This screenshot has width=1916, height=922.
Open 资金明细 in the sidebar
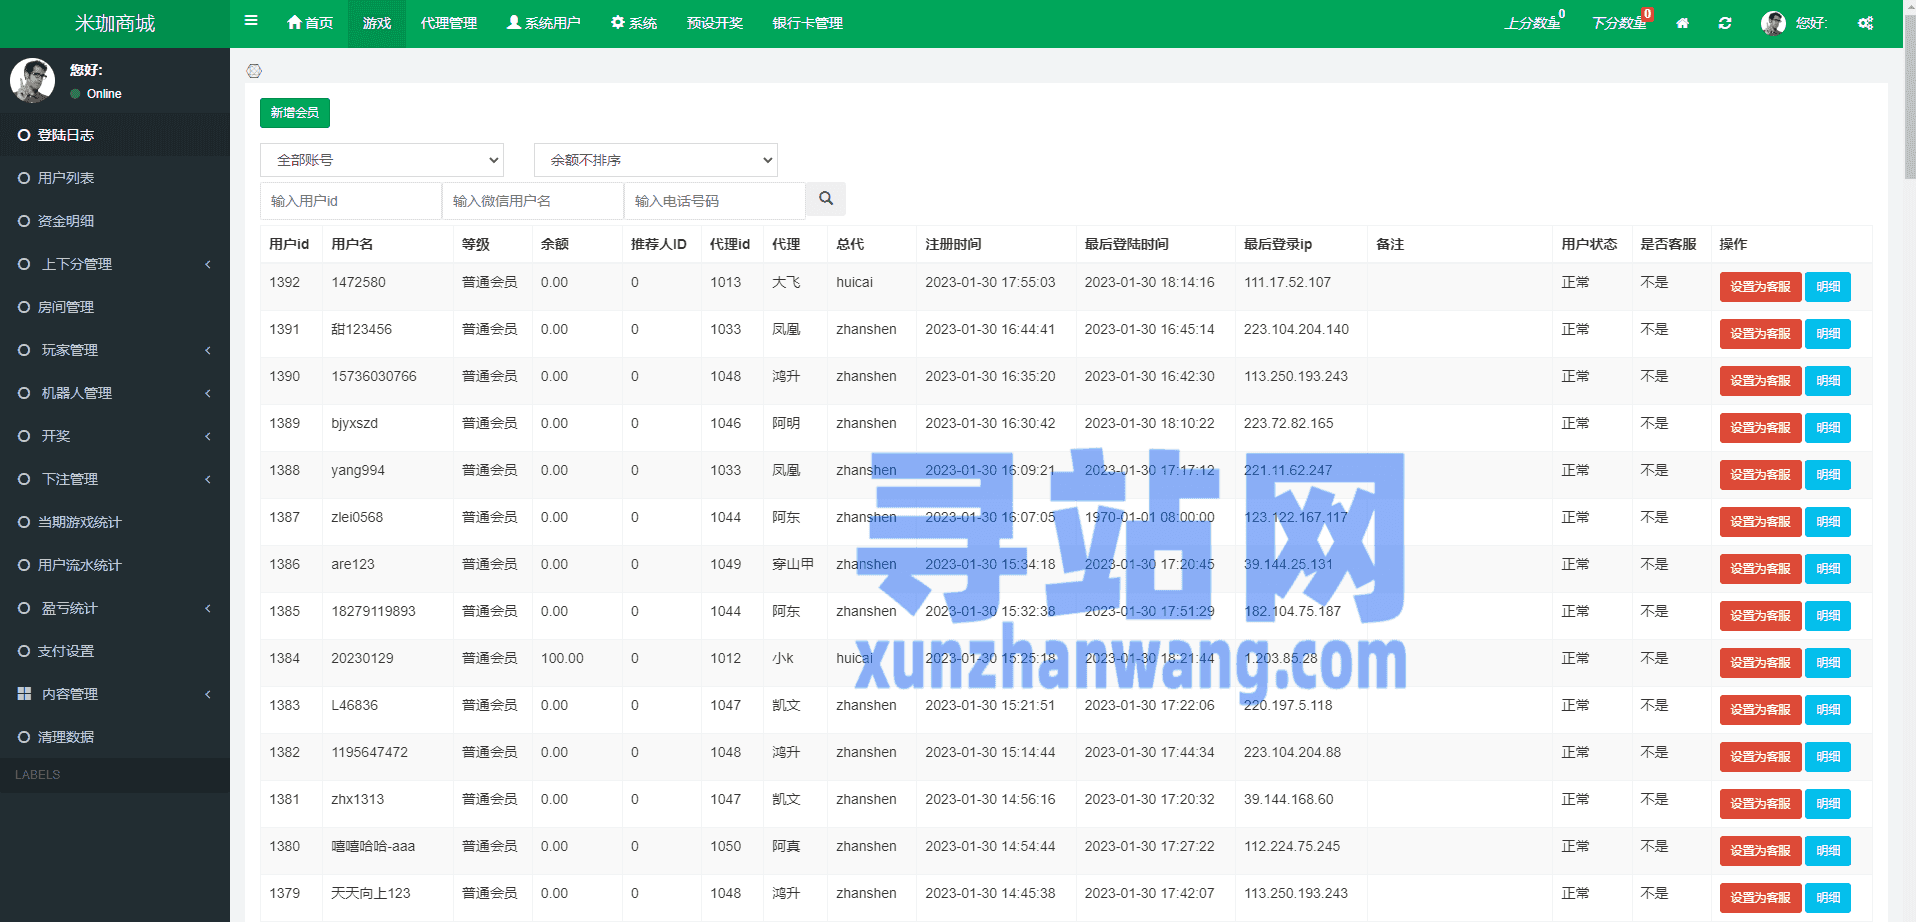[115, 221]
